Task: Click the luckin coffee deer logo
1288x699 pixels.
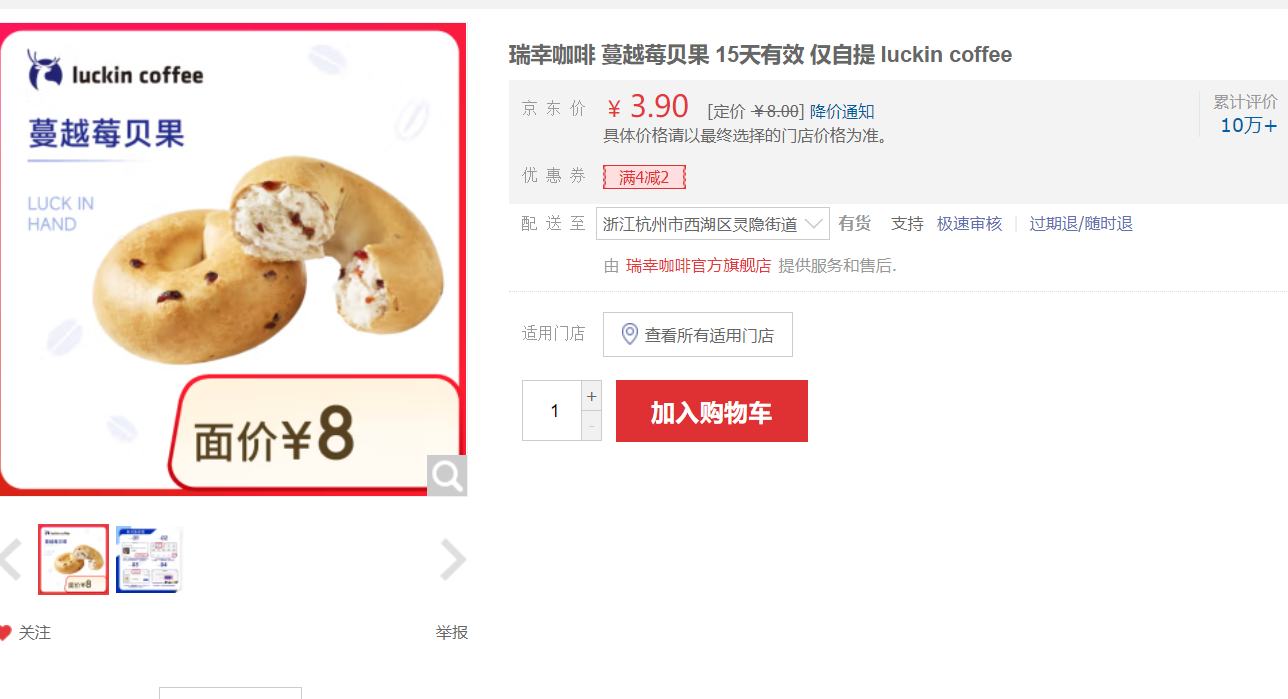Action: pyautogui.click(x=45, y=72)
